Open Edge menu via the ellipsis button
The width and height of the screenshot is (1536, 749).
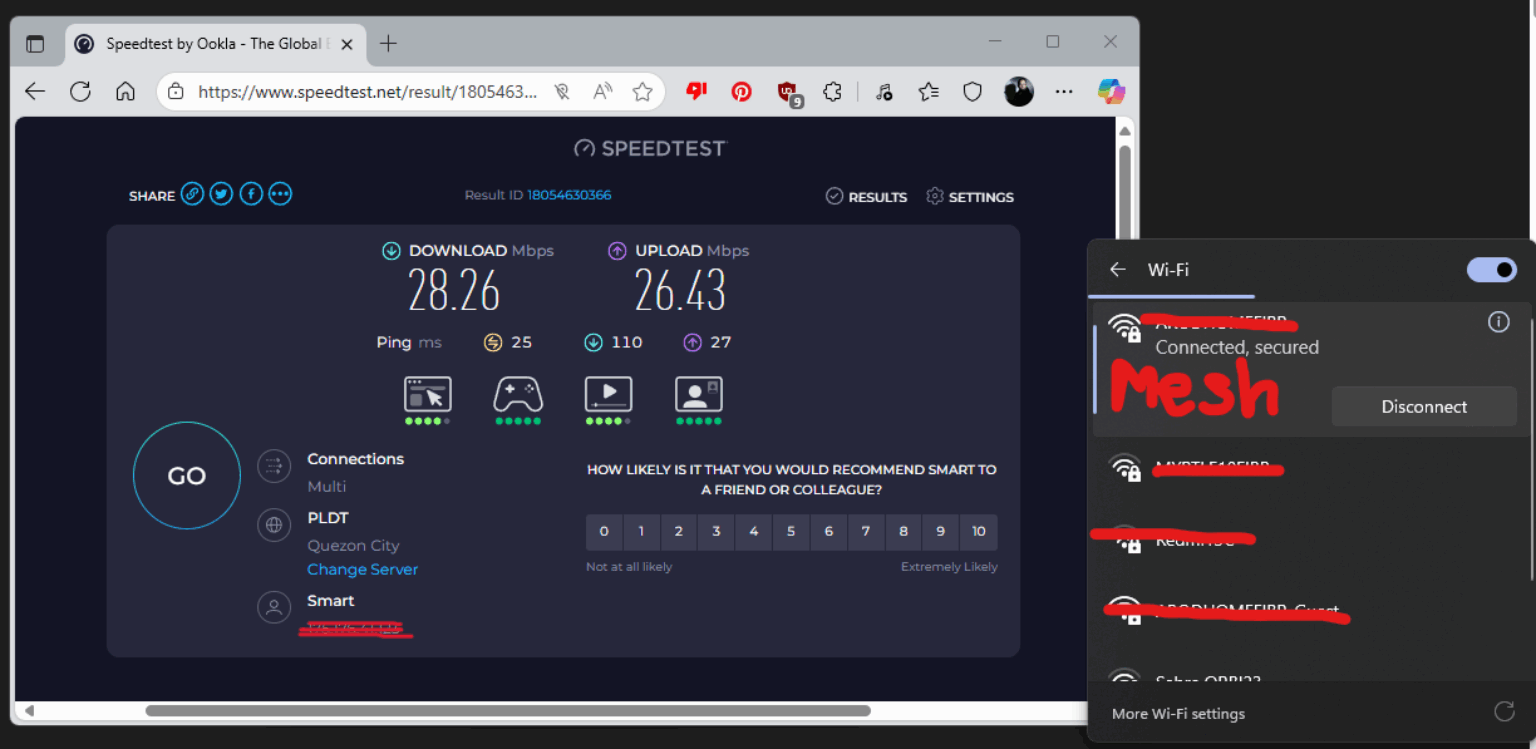pyautogui.click(x=1063, y=91)
